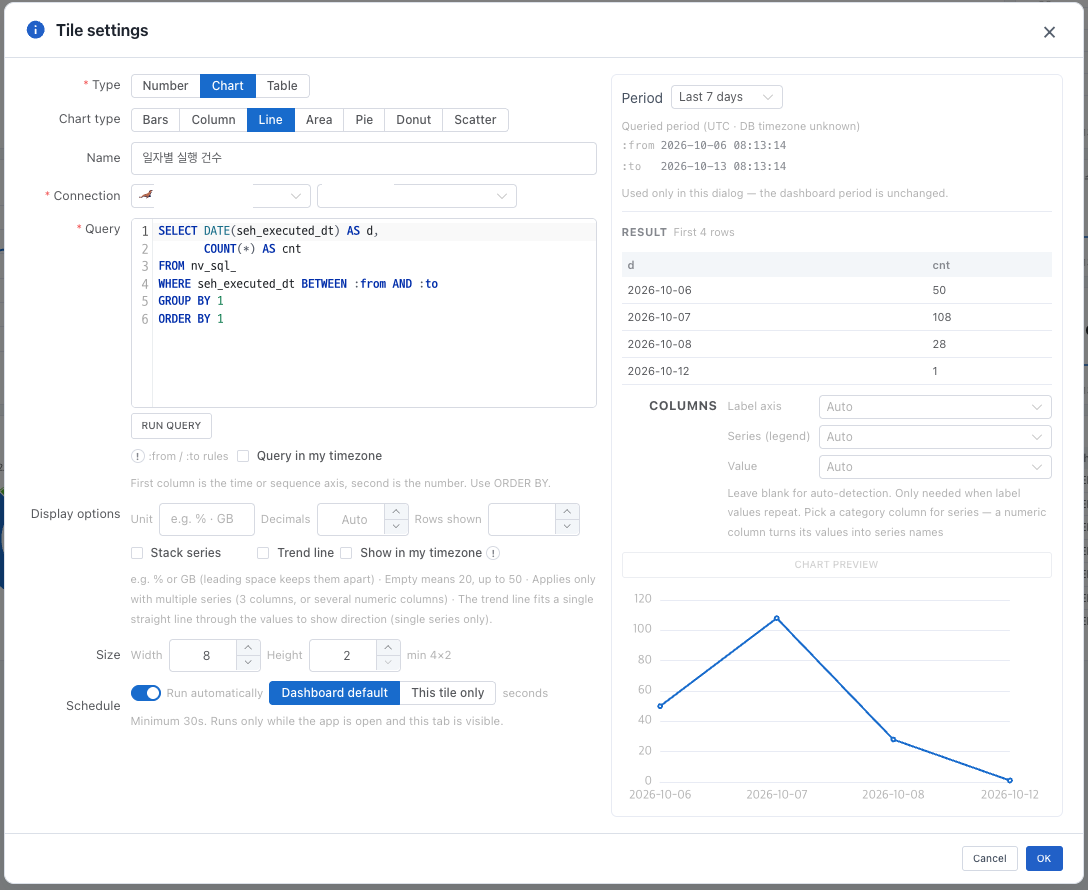The height and width of the screenshot is (890, 1088).
Task: Increase the tile Height with up arrow
Action: (388, 647)
